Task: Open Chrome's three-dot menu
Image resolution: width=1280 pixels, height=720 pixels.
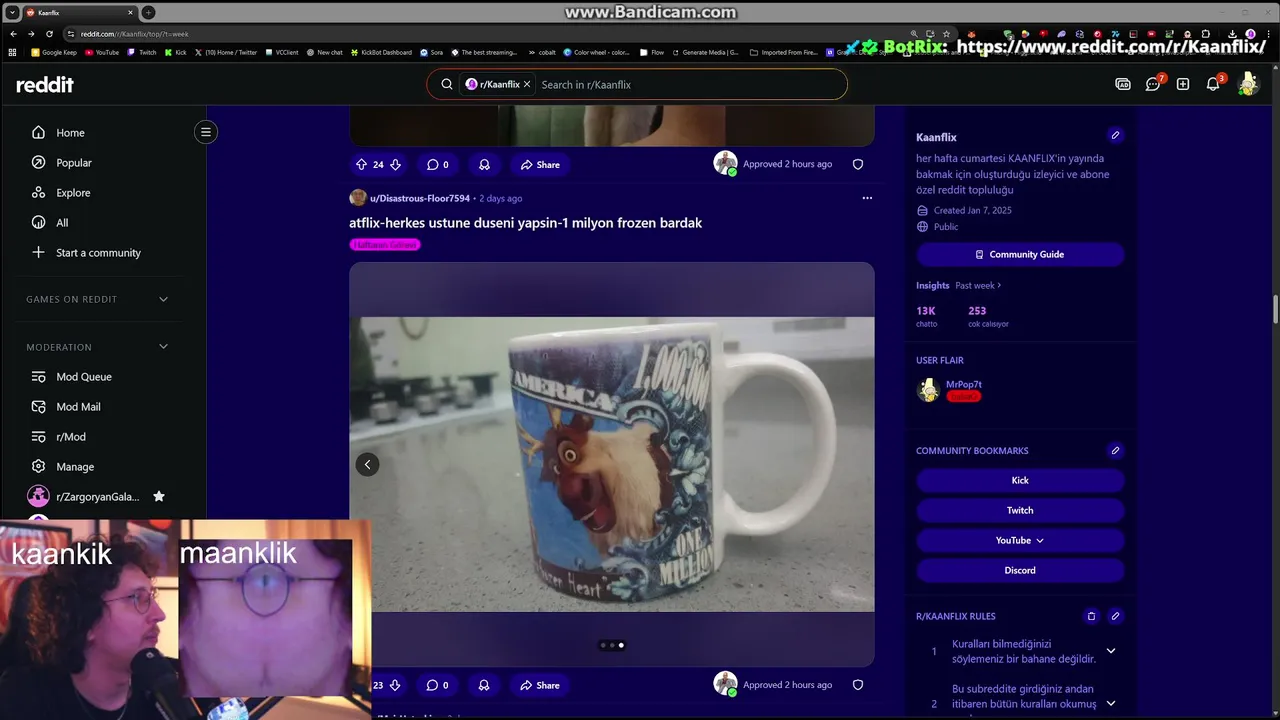Action: (x=1268, y=34)
